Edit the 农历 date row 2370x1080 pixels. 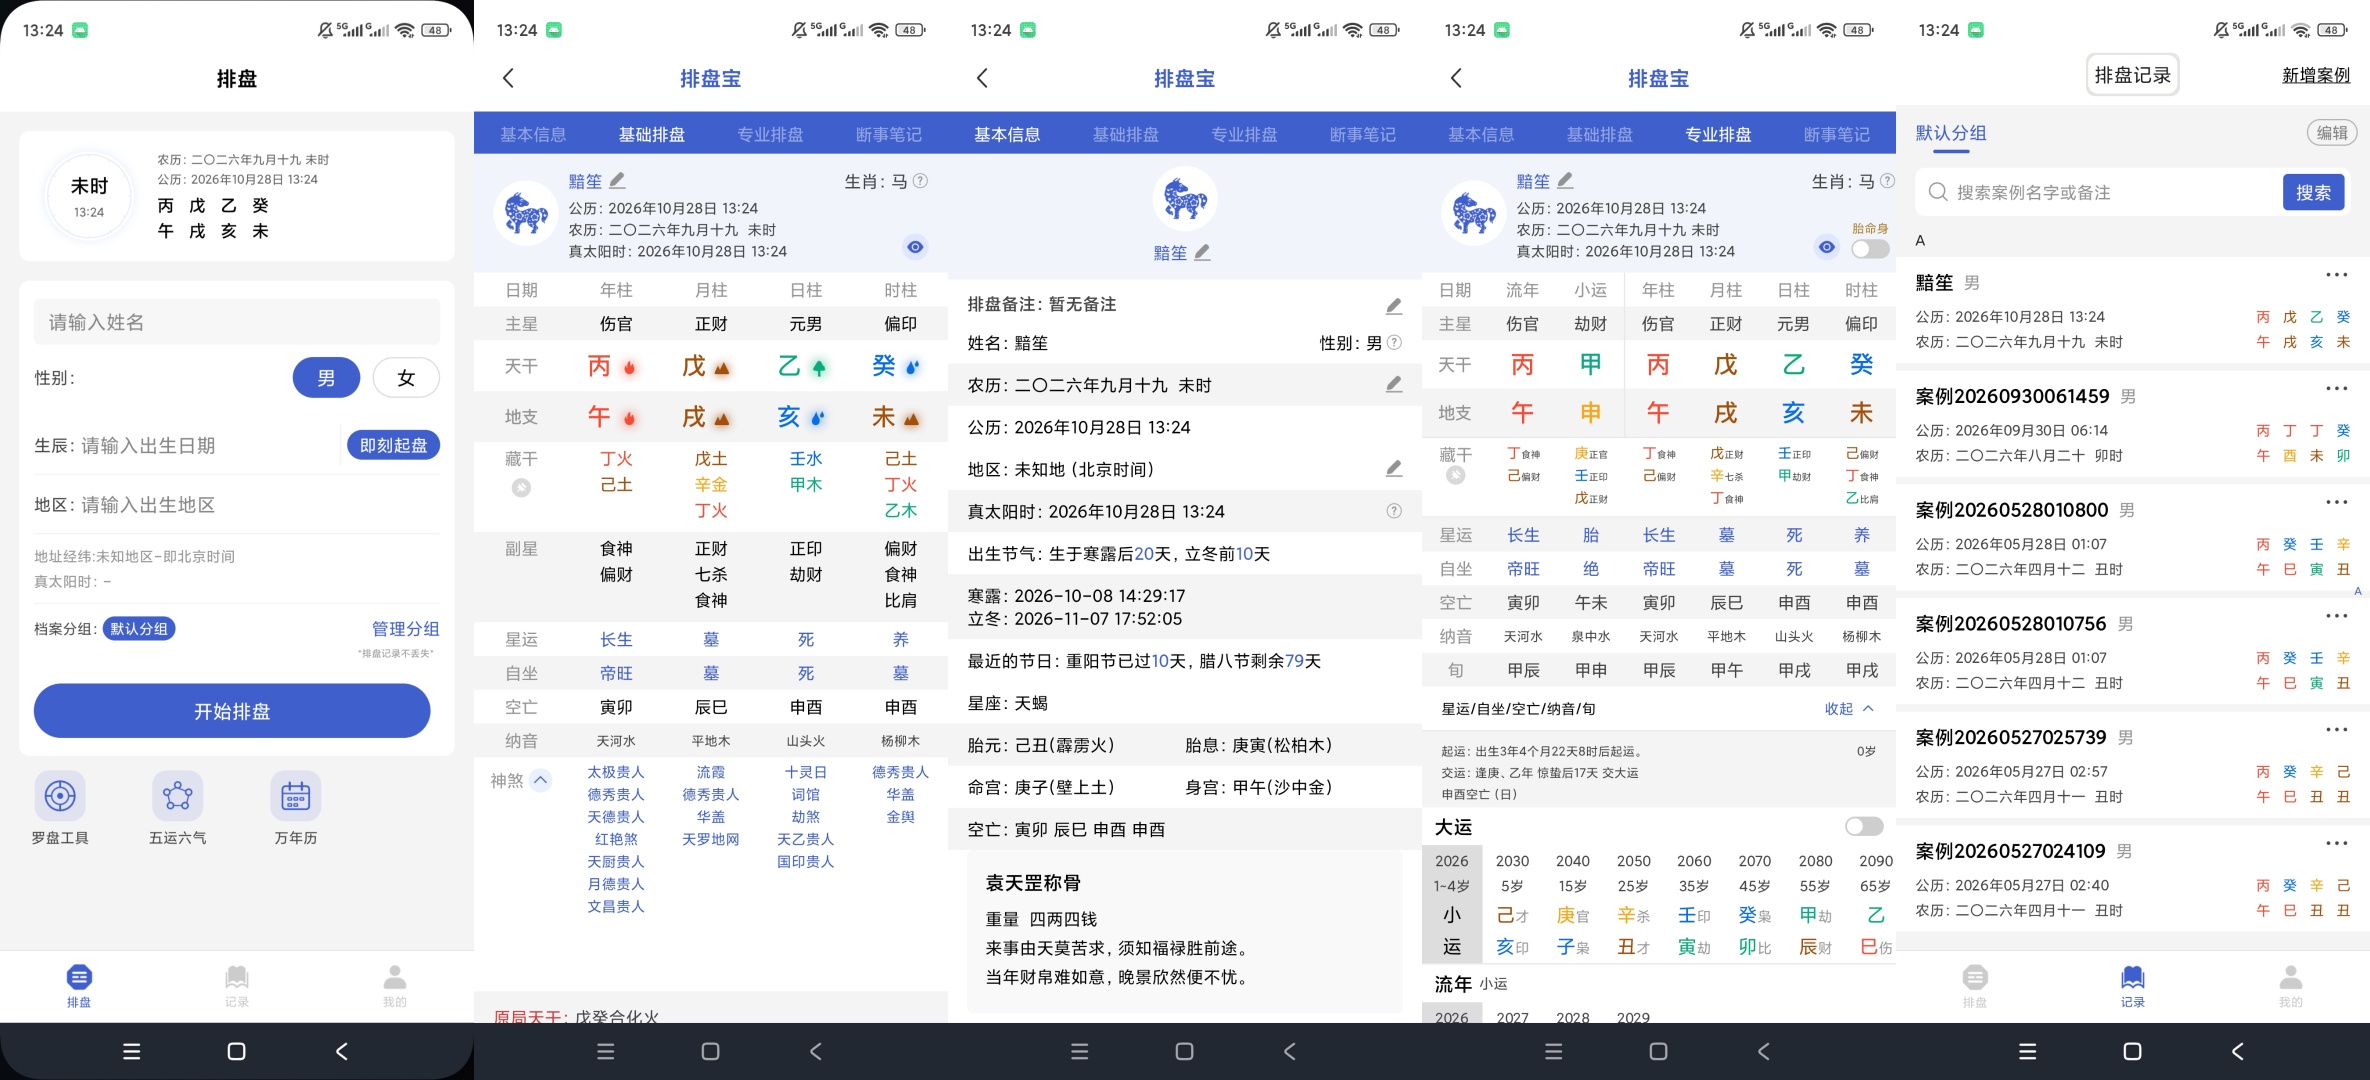pos(1394,384)
